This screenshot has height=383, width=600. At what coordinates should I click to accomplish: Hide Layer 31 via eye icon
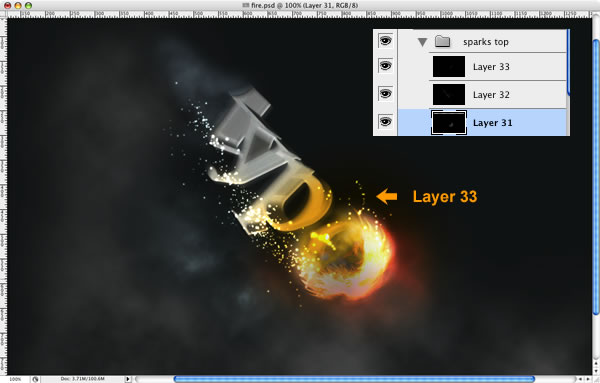pos(385,122)
